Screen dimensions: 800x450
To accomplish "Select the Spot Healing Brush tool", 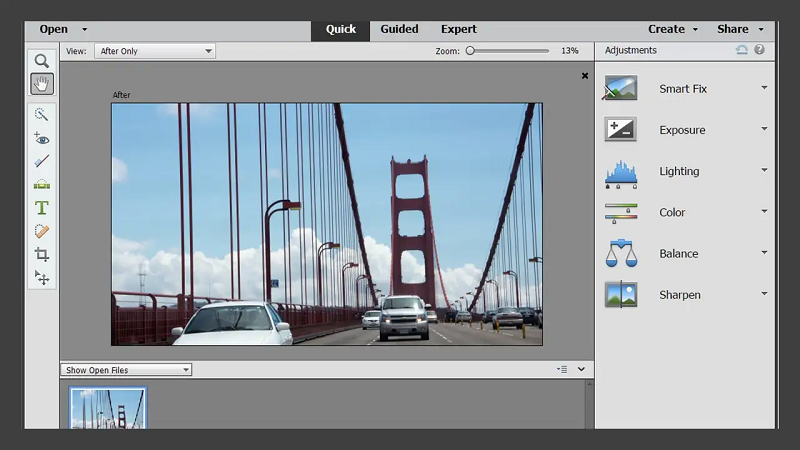I will click(41, 231).
